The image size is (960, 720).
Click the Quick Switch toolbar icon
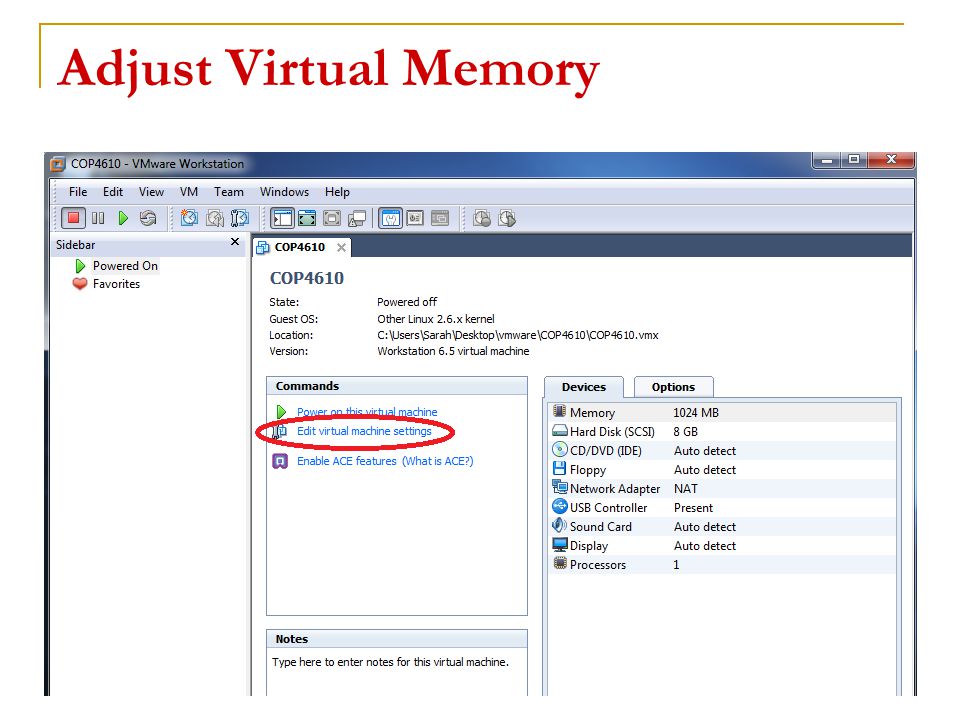tap(307, 218)
